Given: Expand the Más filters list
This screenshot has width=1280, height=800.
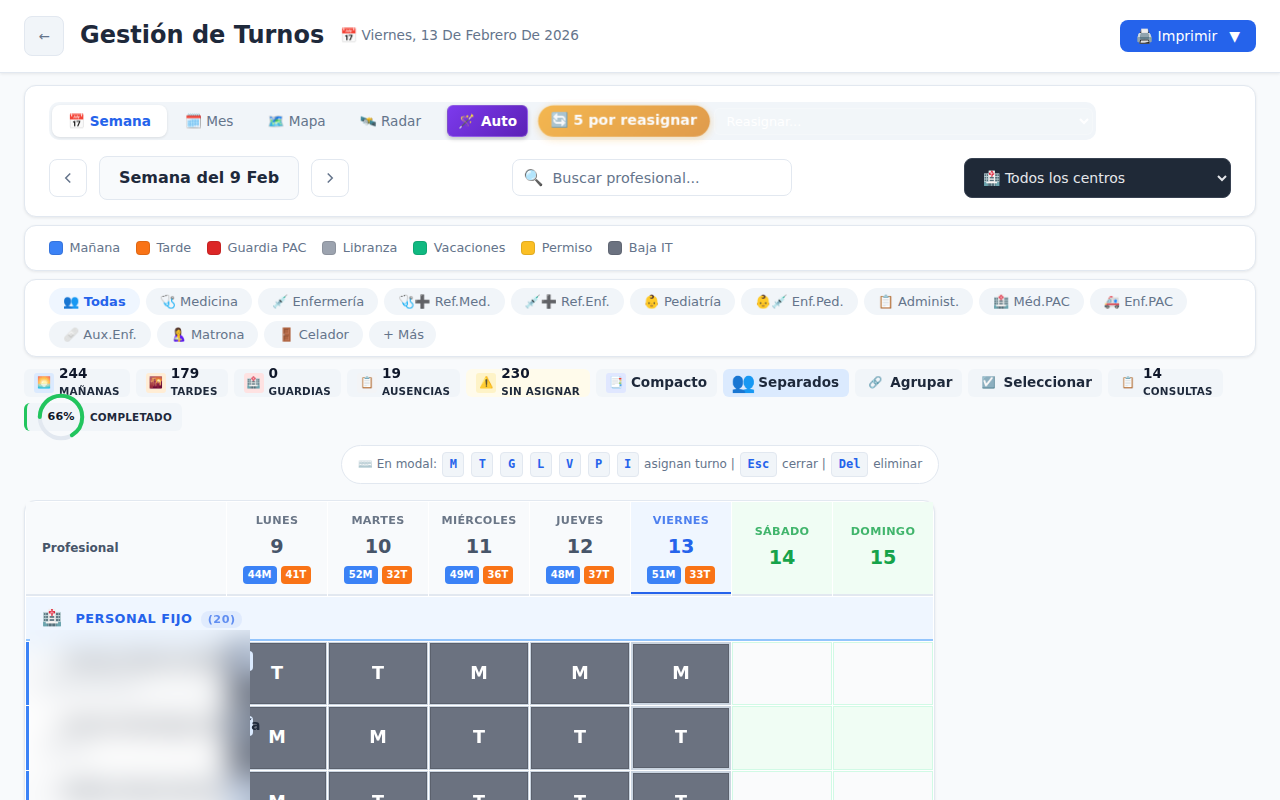Looking at the screenshot, I should pos(402,334).
